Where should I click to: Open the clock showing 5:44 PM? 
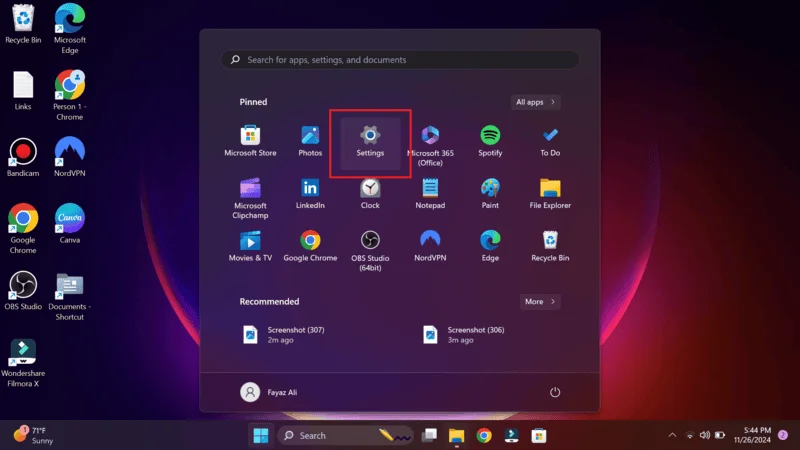coord(752,435)
